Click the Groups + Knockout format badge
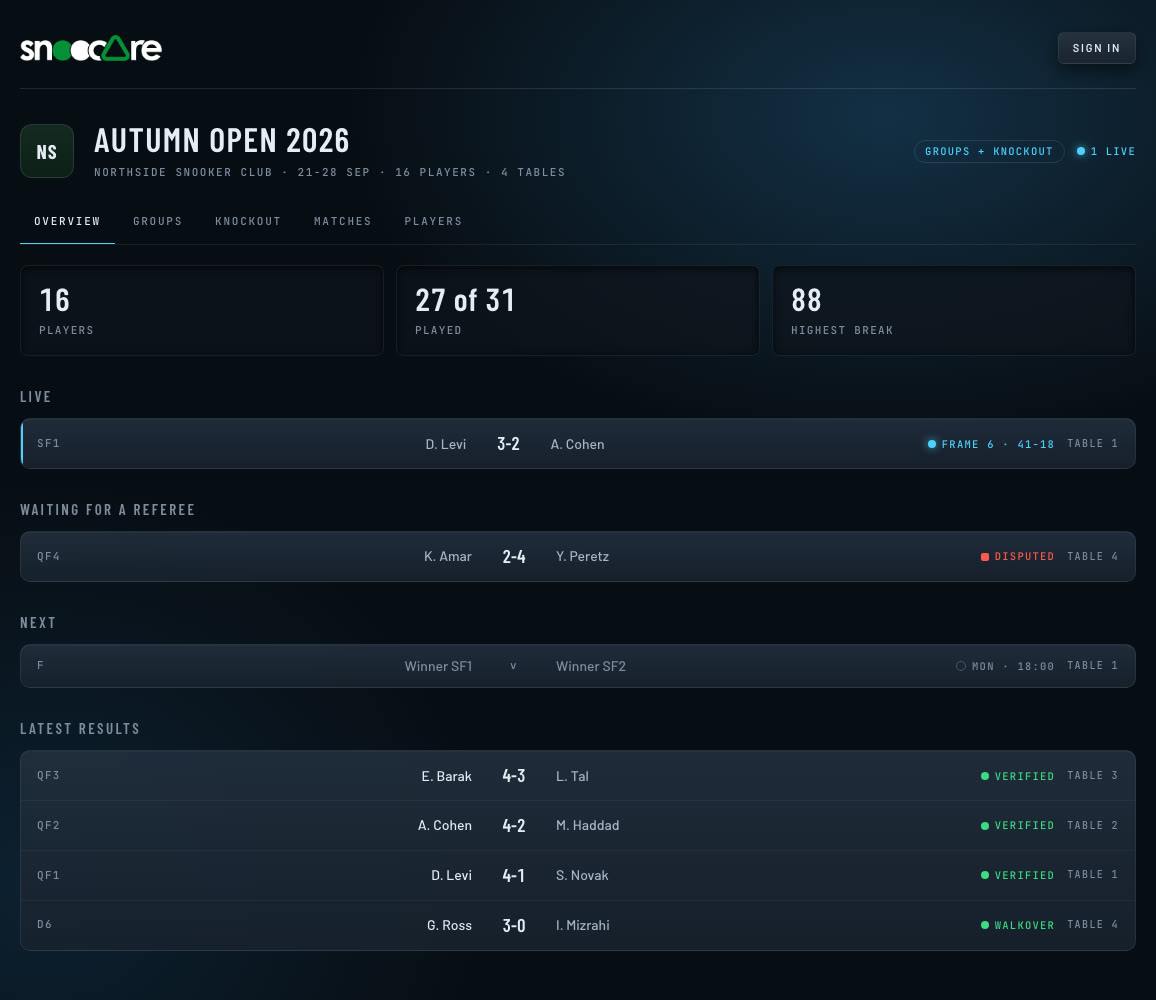The width and height of the screenshot is (1156, 1000). [989, 151]
